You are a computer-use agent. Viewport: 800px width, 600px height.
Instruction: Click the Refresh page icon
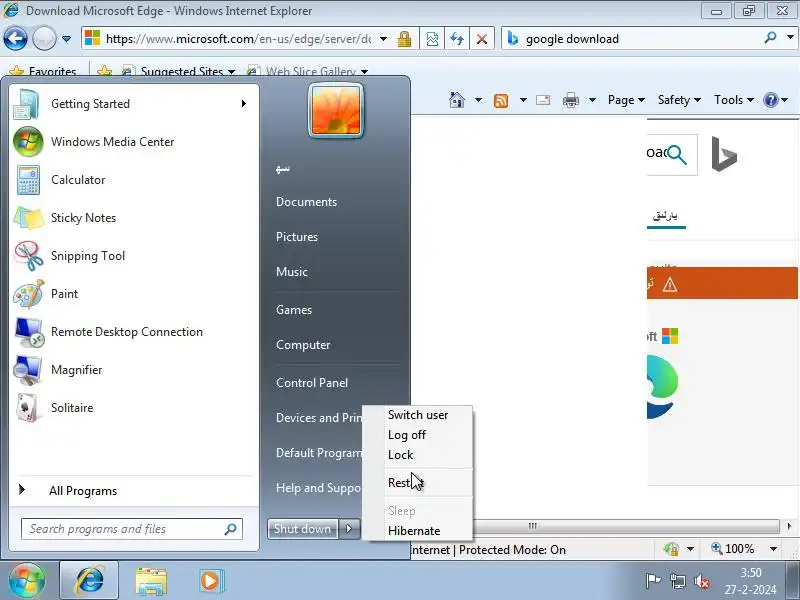point(457,39)
